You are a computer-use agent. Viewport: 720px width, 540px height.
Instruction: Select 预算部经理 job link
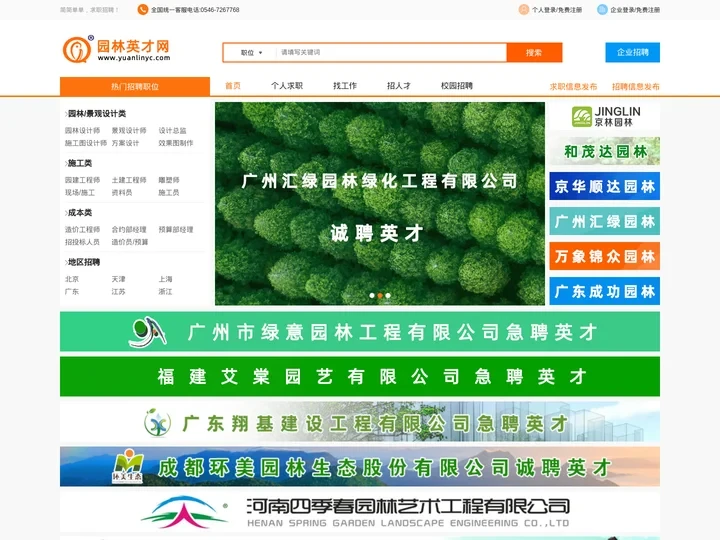coord(176,230)
